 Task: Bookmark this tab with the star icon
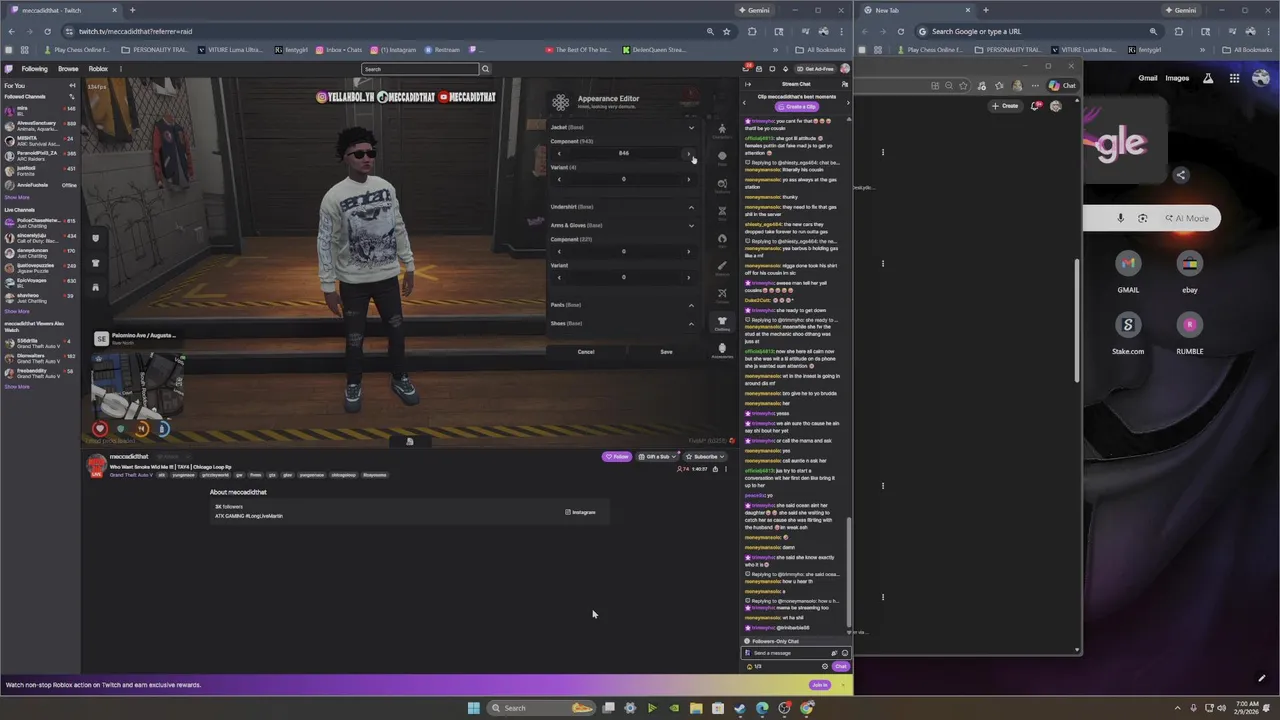726,31
